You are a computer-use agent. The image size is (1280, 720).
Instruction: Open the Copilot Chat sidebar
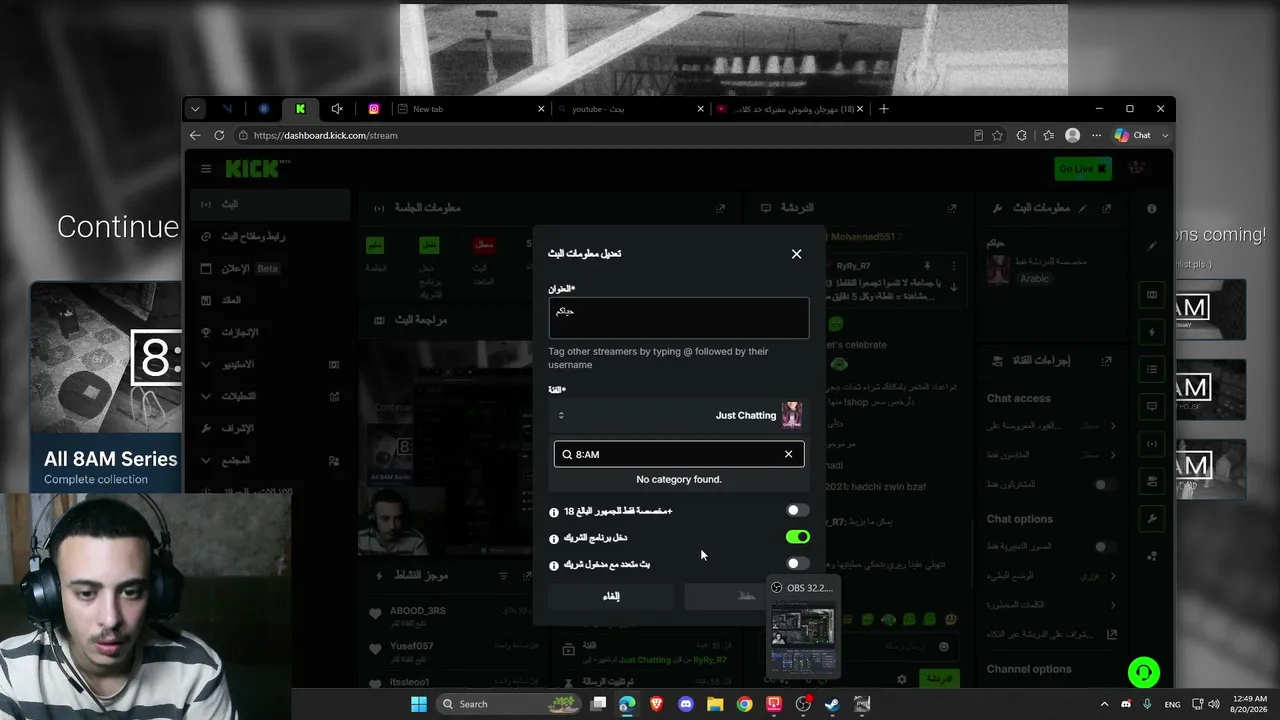[x=1133, y=135]
